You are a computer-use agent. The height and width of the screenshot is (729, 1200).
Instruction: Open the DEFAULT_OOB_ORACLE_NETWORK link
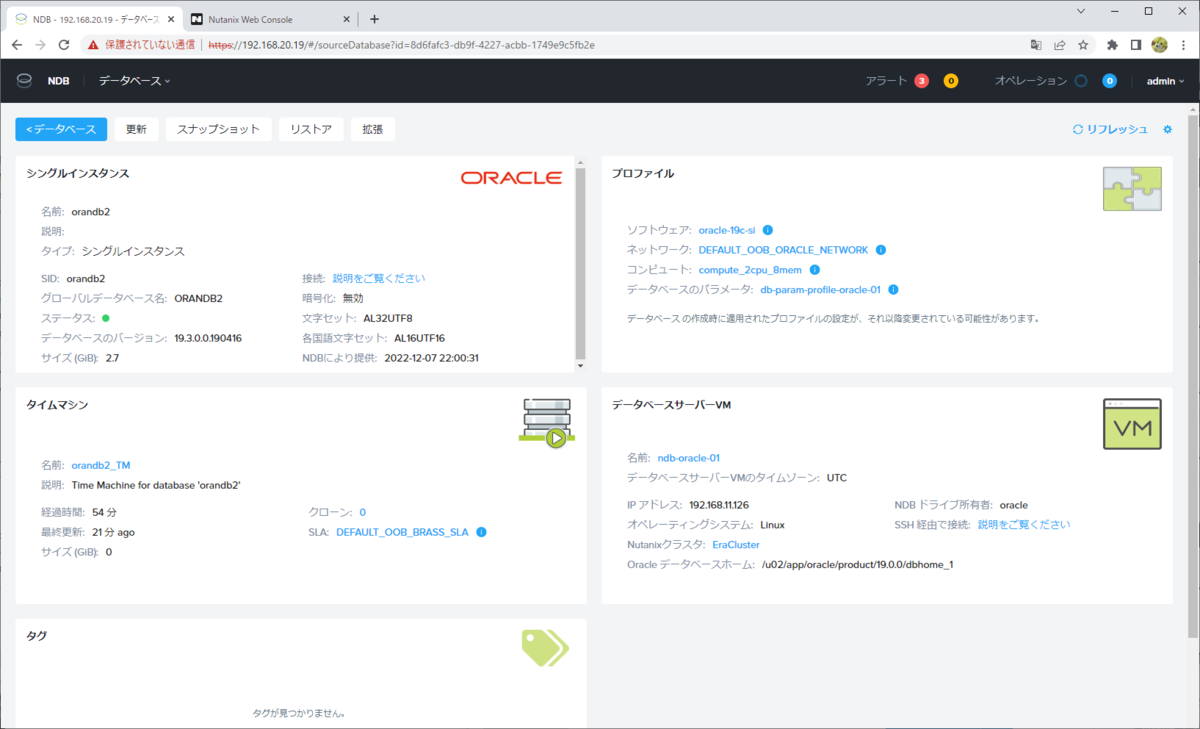[783, 250]
